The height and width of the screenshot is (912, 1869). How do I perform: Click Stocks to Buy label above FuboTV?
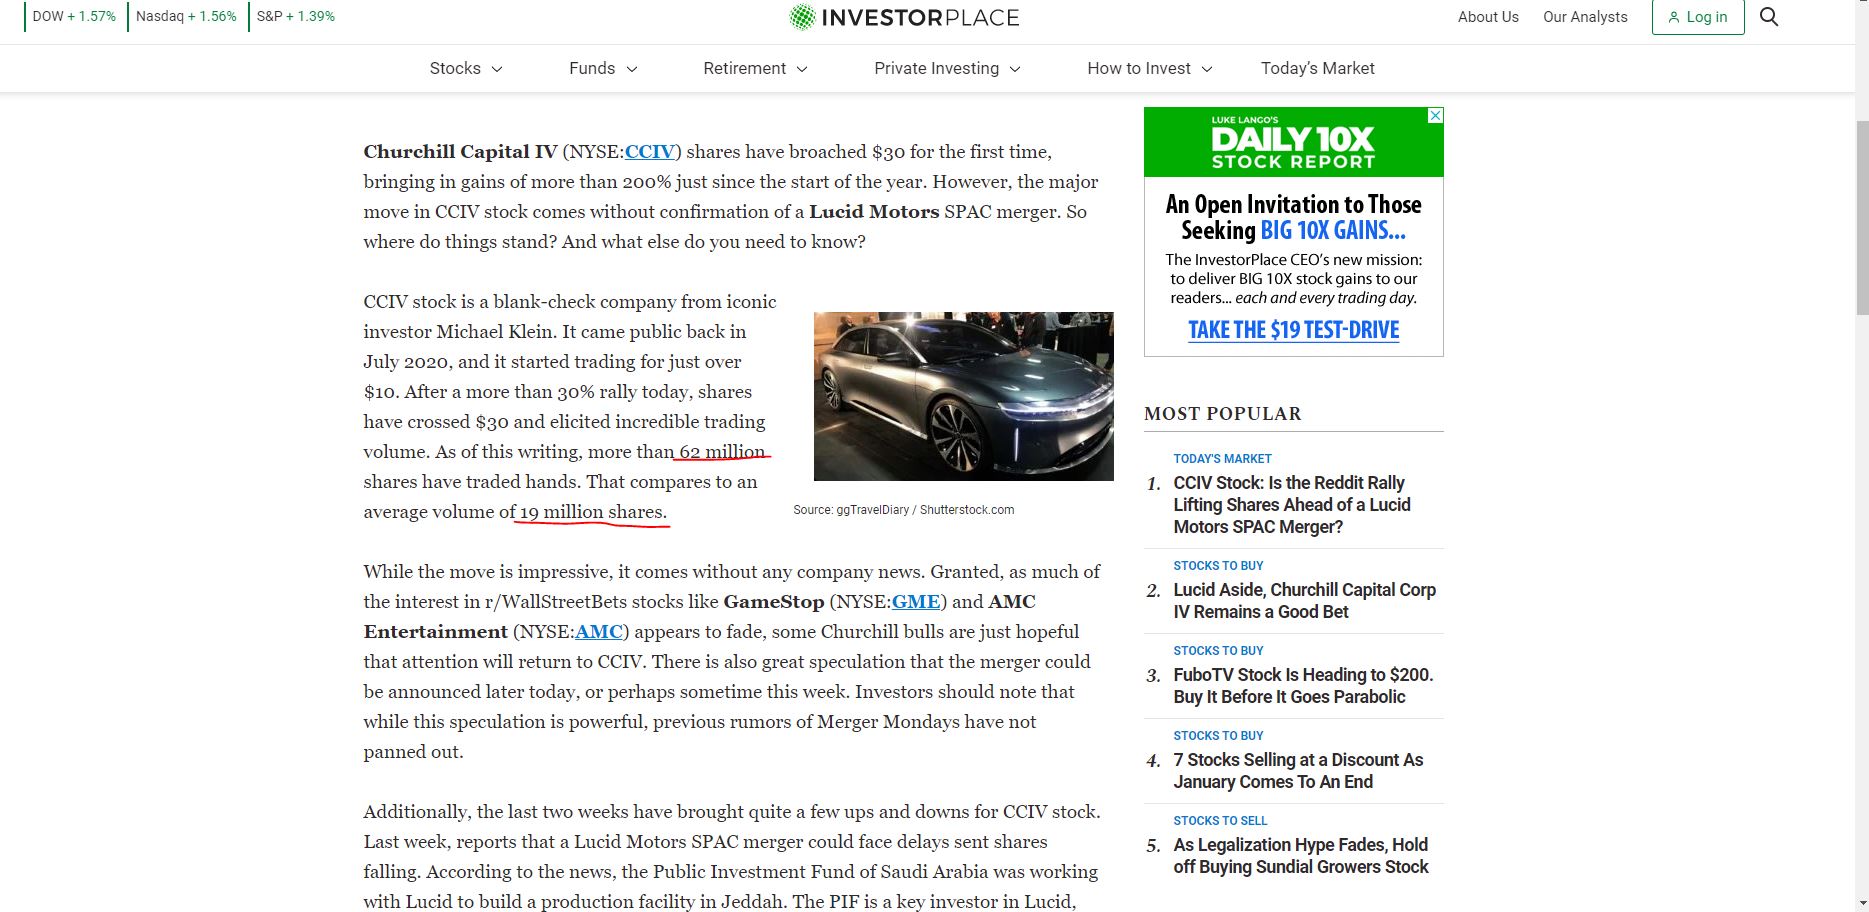point(1218,651)
